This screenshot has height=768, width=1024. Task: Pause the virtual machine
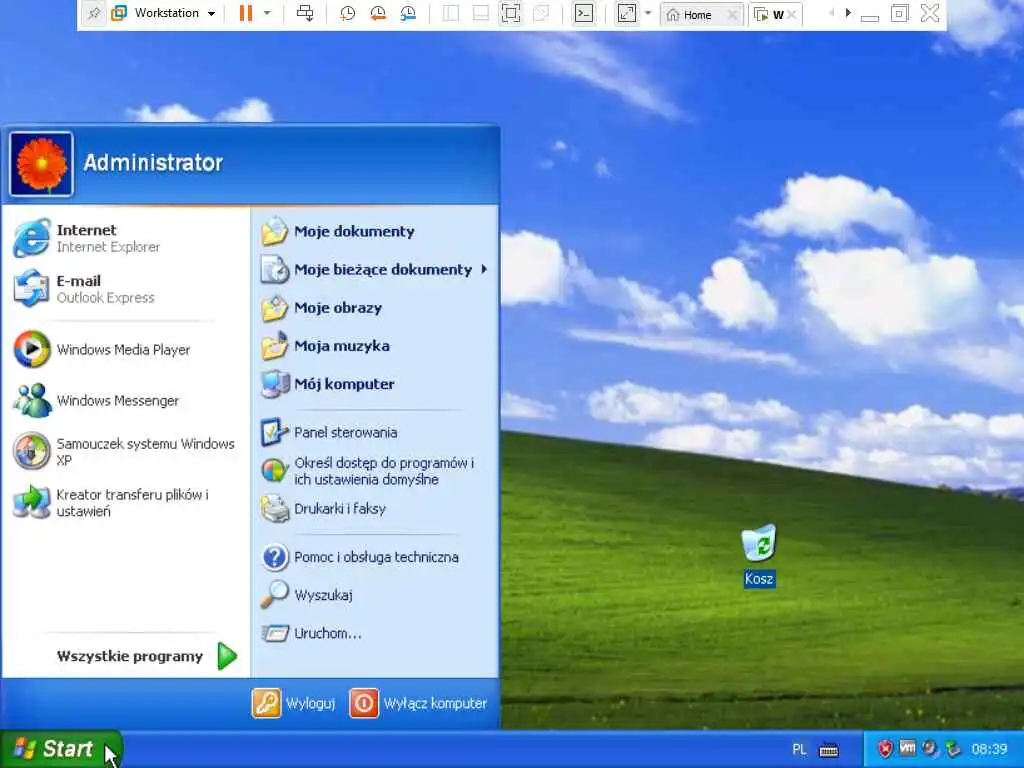(246, 13)
